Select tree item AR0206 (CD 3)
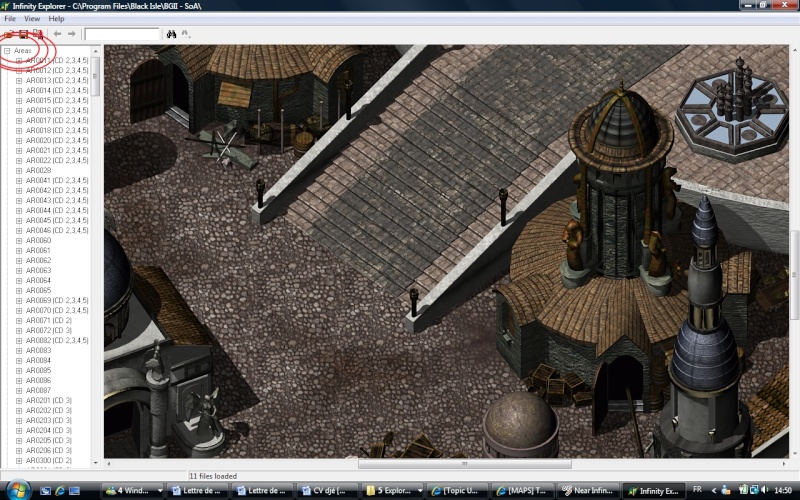800x500 pixels. click(x=49, y=451)
